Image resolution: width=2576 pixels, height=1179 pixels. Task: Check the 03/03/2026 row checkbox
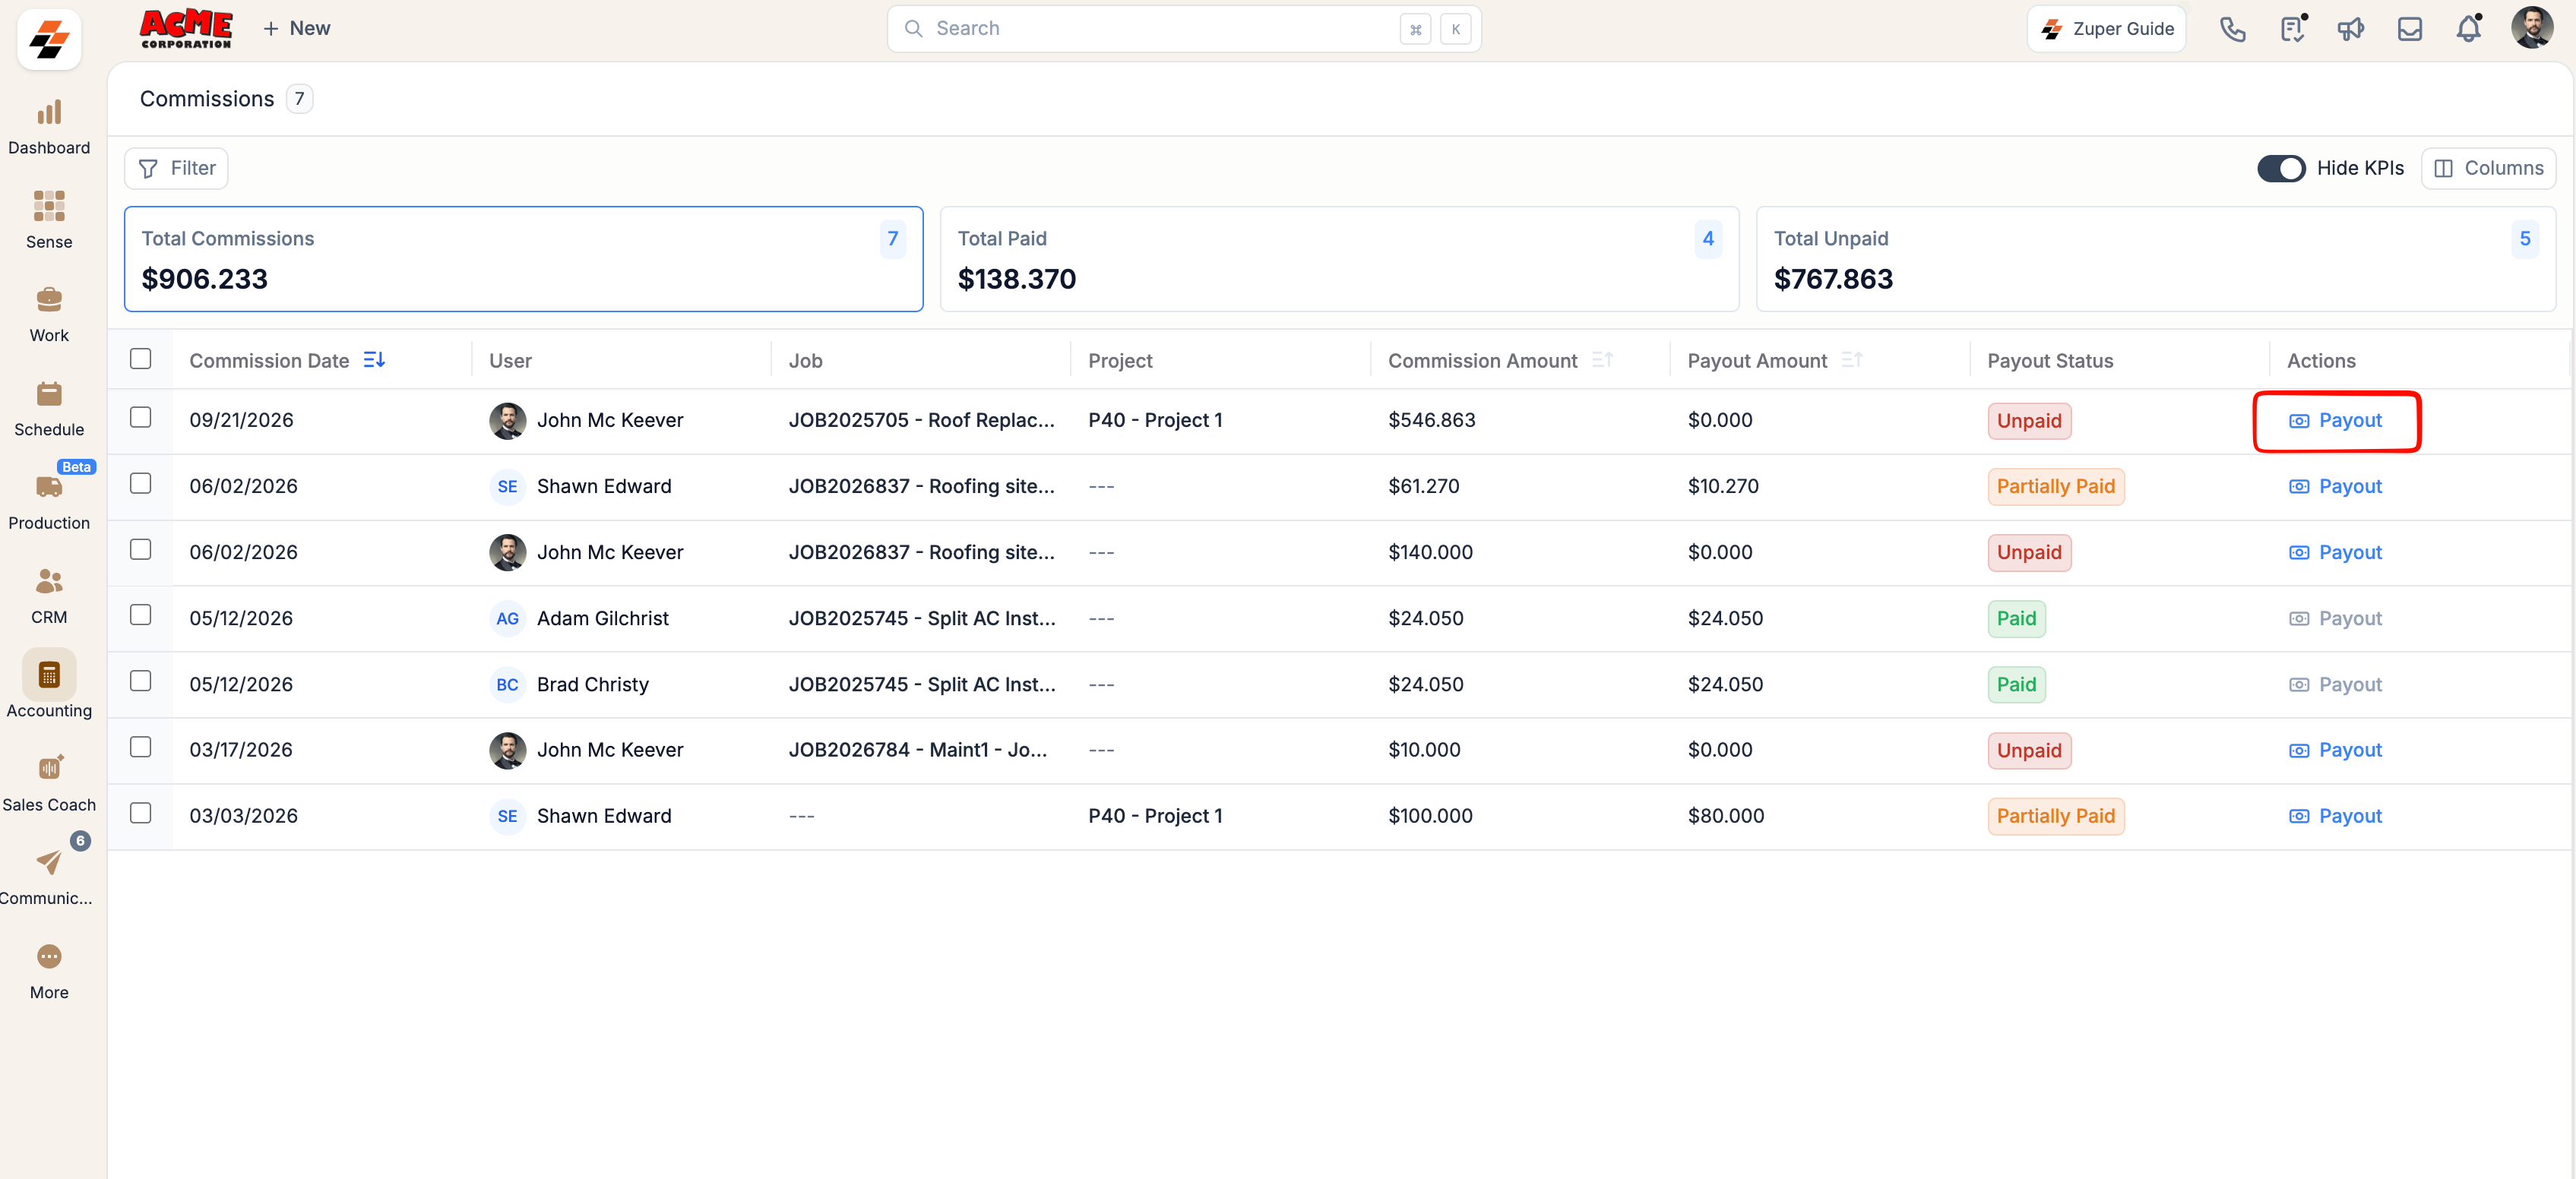tap(141, 813)
